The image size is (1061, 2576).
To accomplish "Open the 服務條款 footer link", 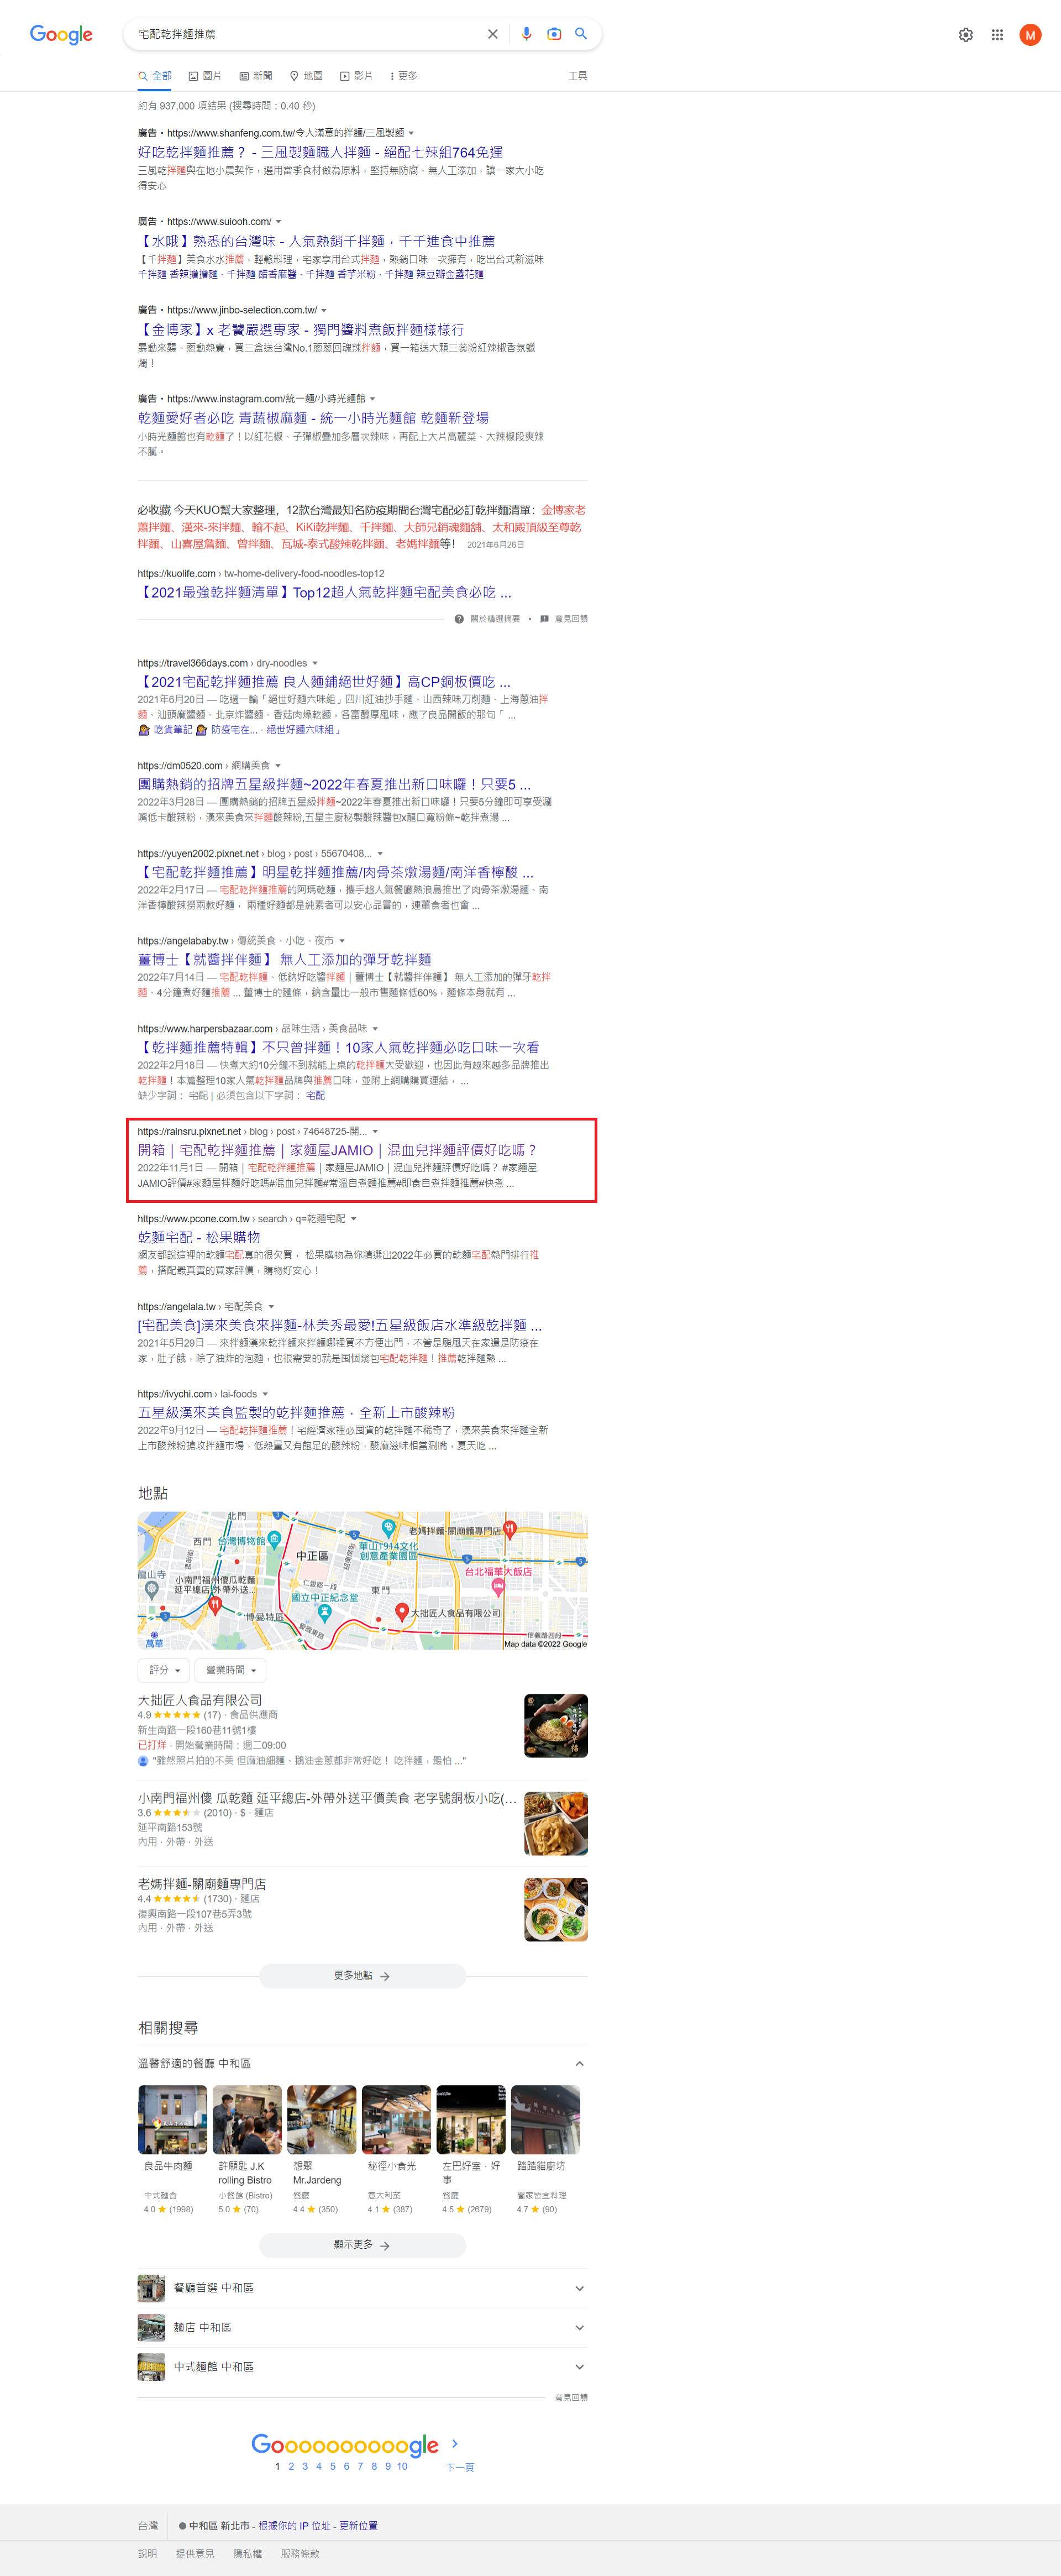I will [300, 2554].
